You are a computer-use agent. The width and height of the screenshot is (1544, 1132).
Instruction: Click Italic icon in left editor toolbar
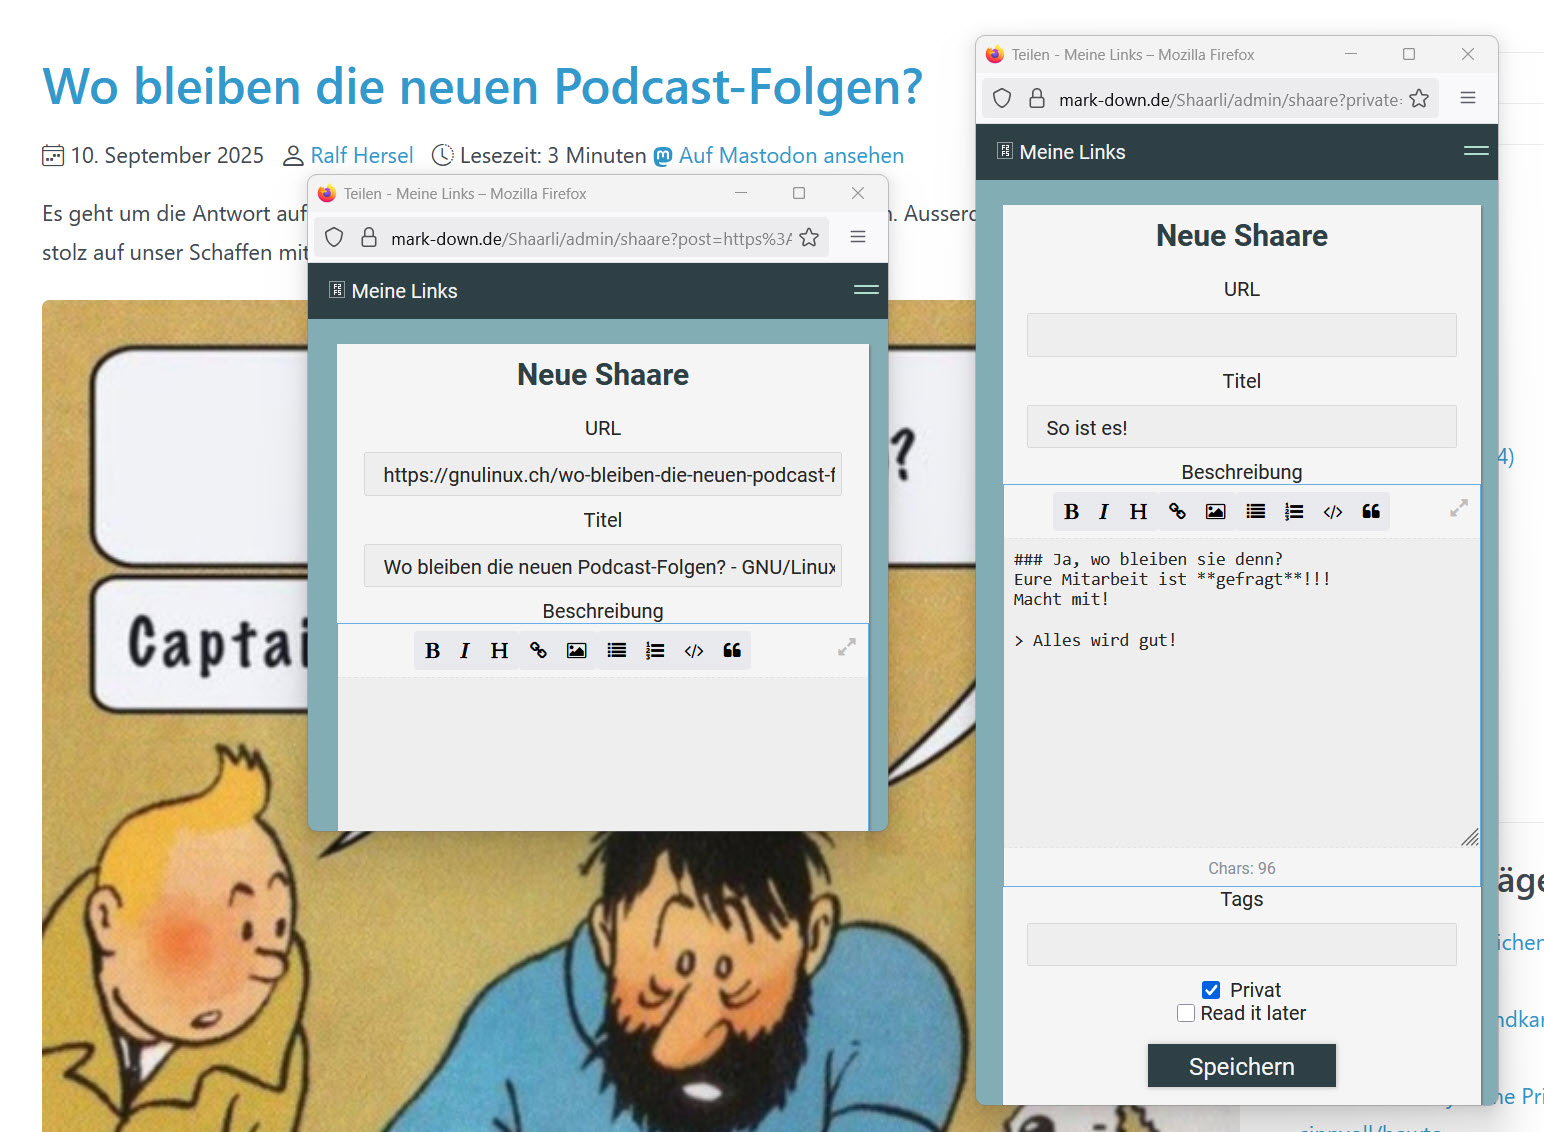[x=464, y=651]
